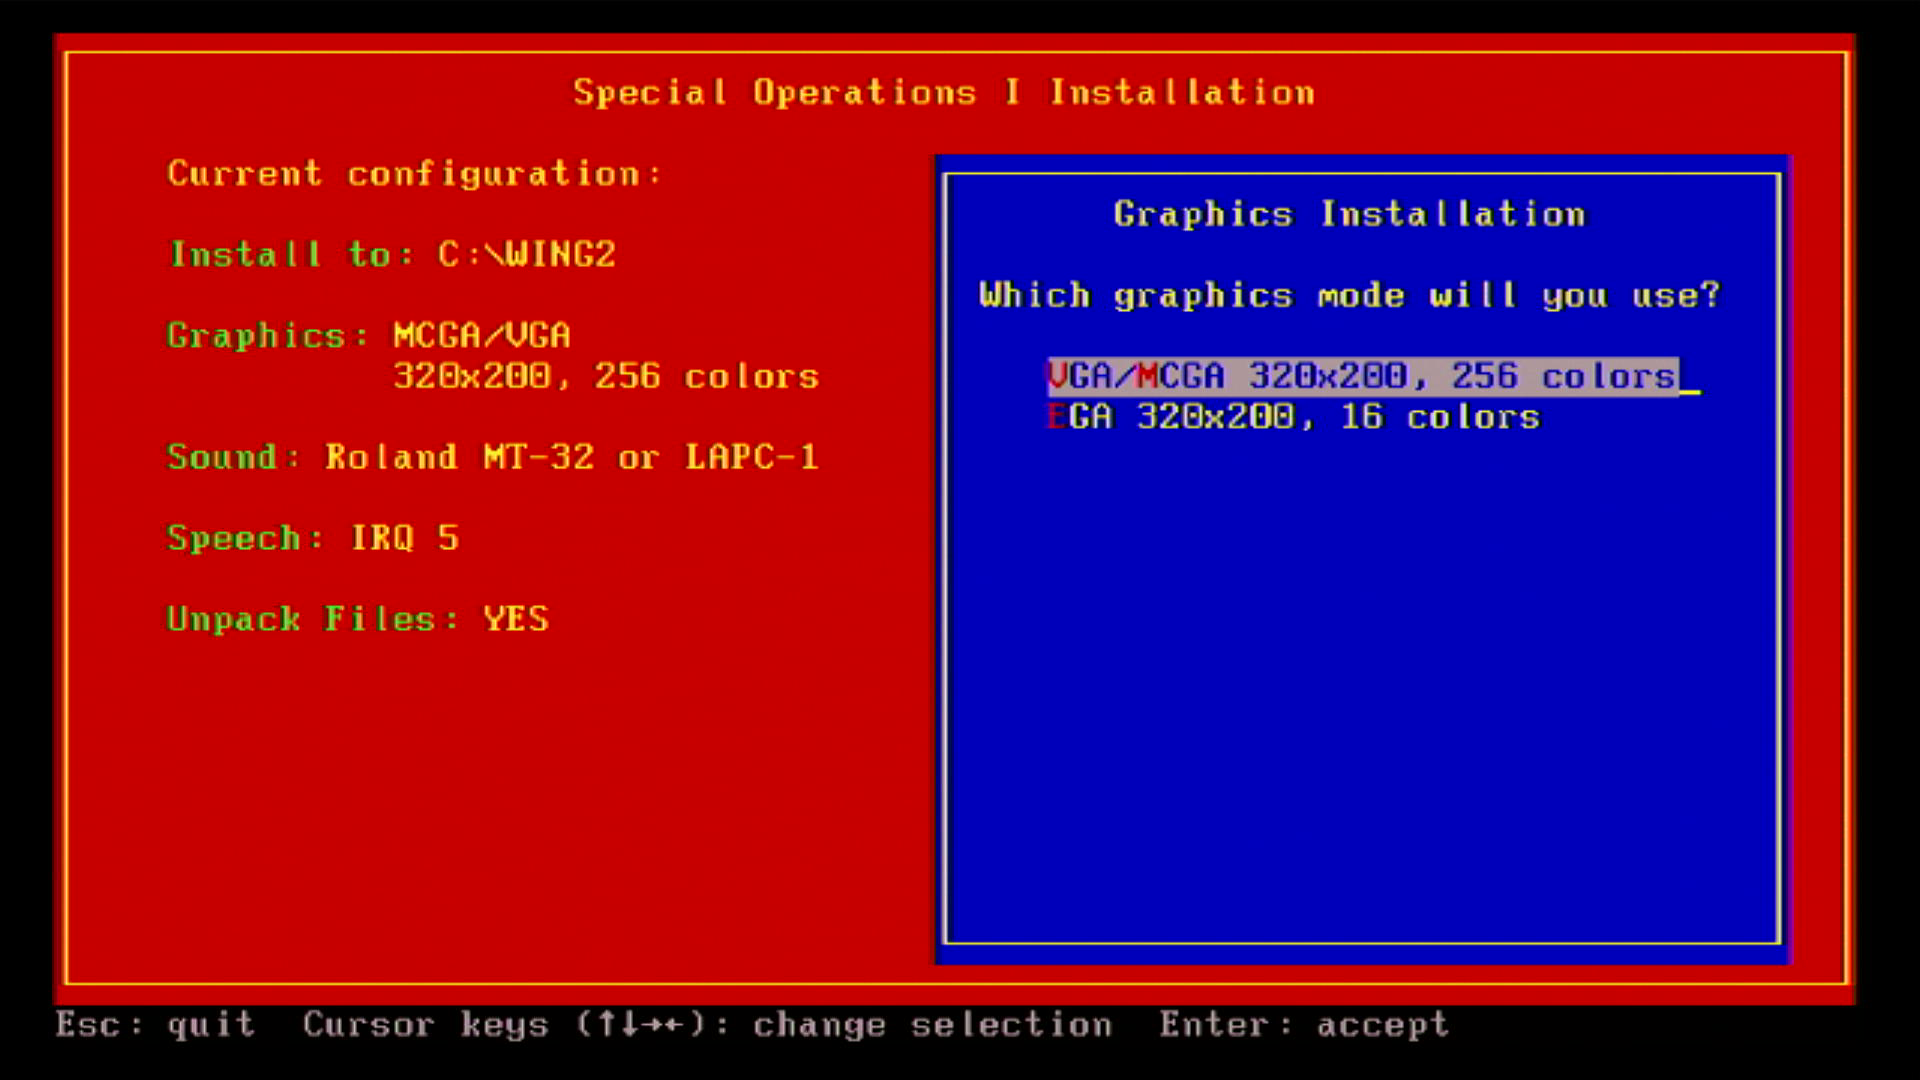This screenshot has height=1080, width=1920.
Task: Click the Graphics Installation title
Action: point(1349,214)
